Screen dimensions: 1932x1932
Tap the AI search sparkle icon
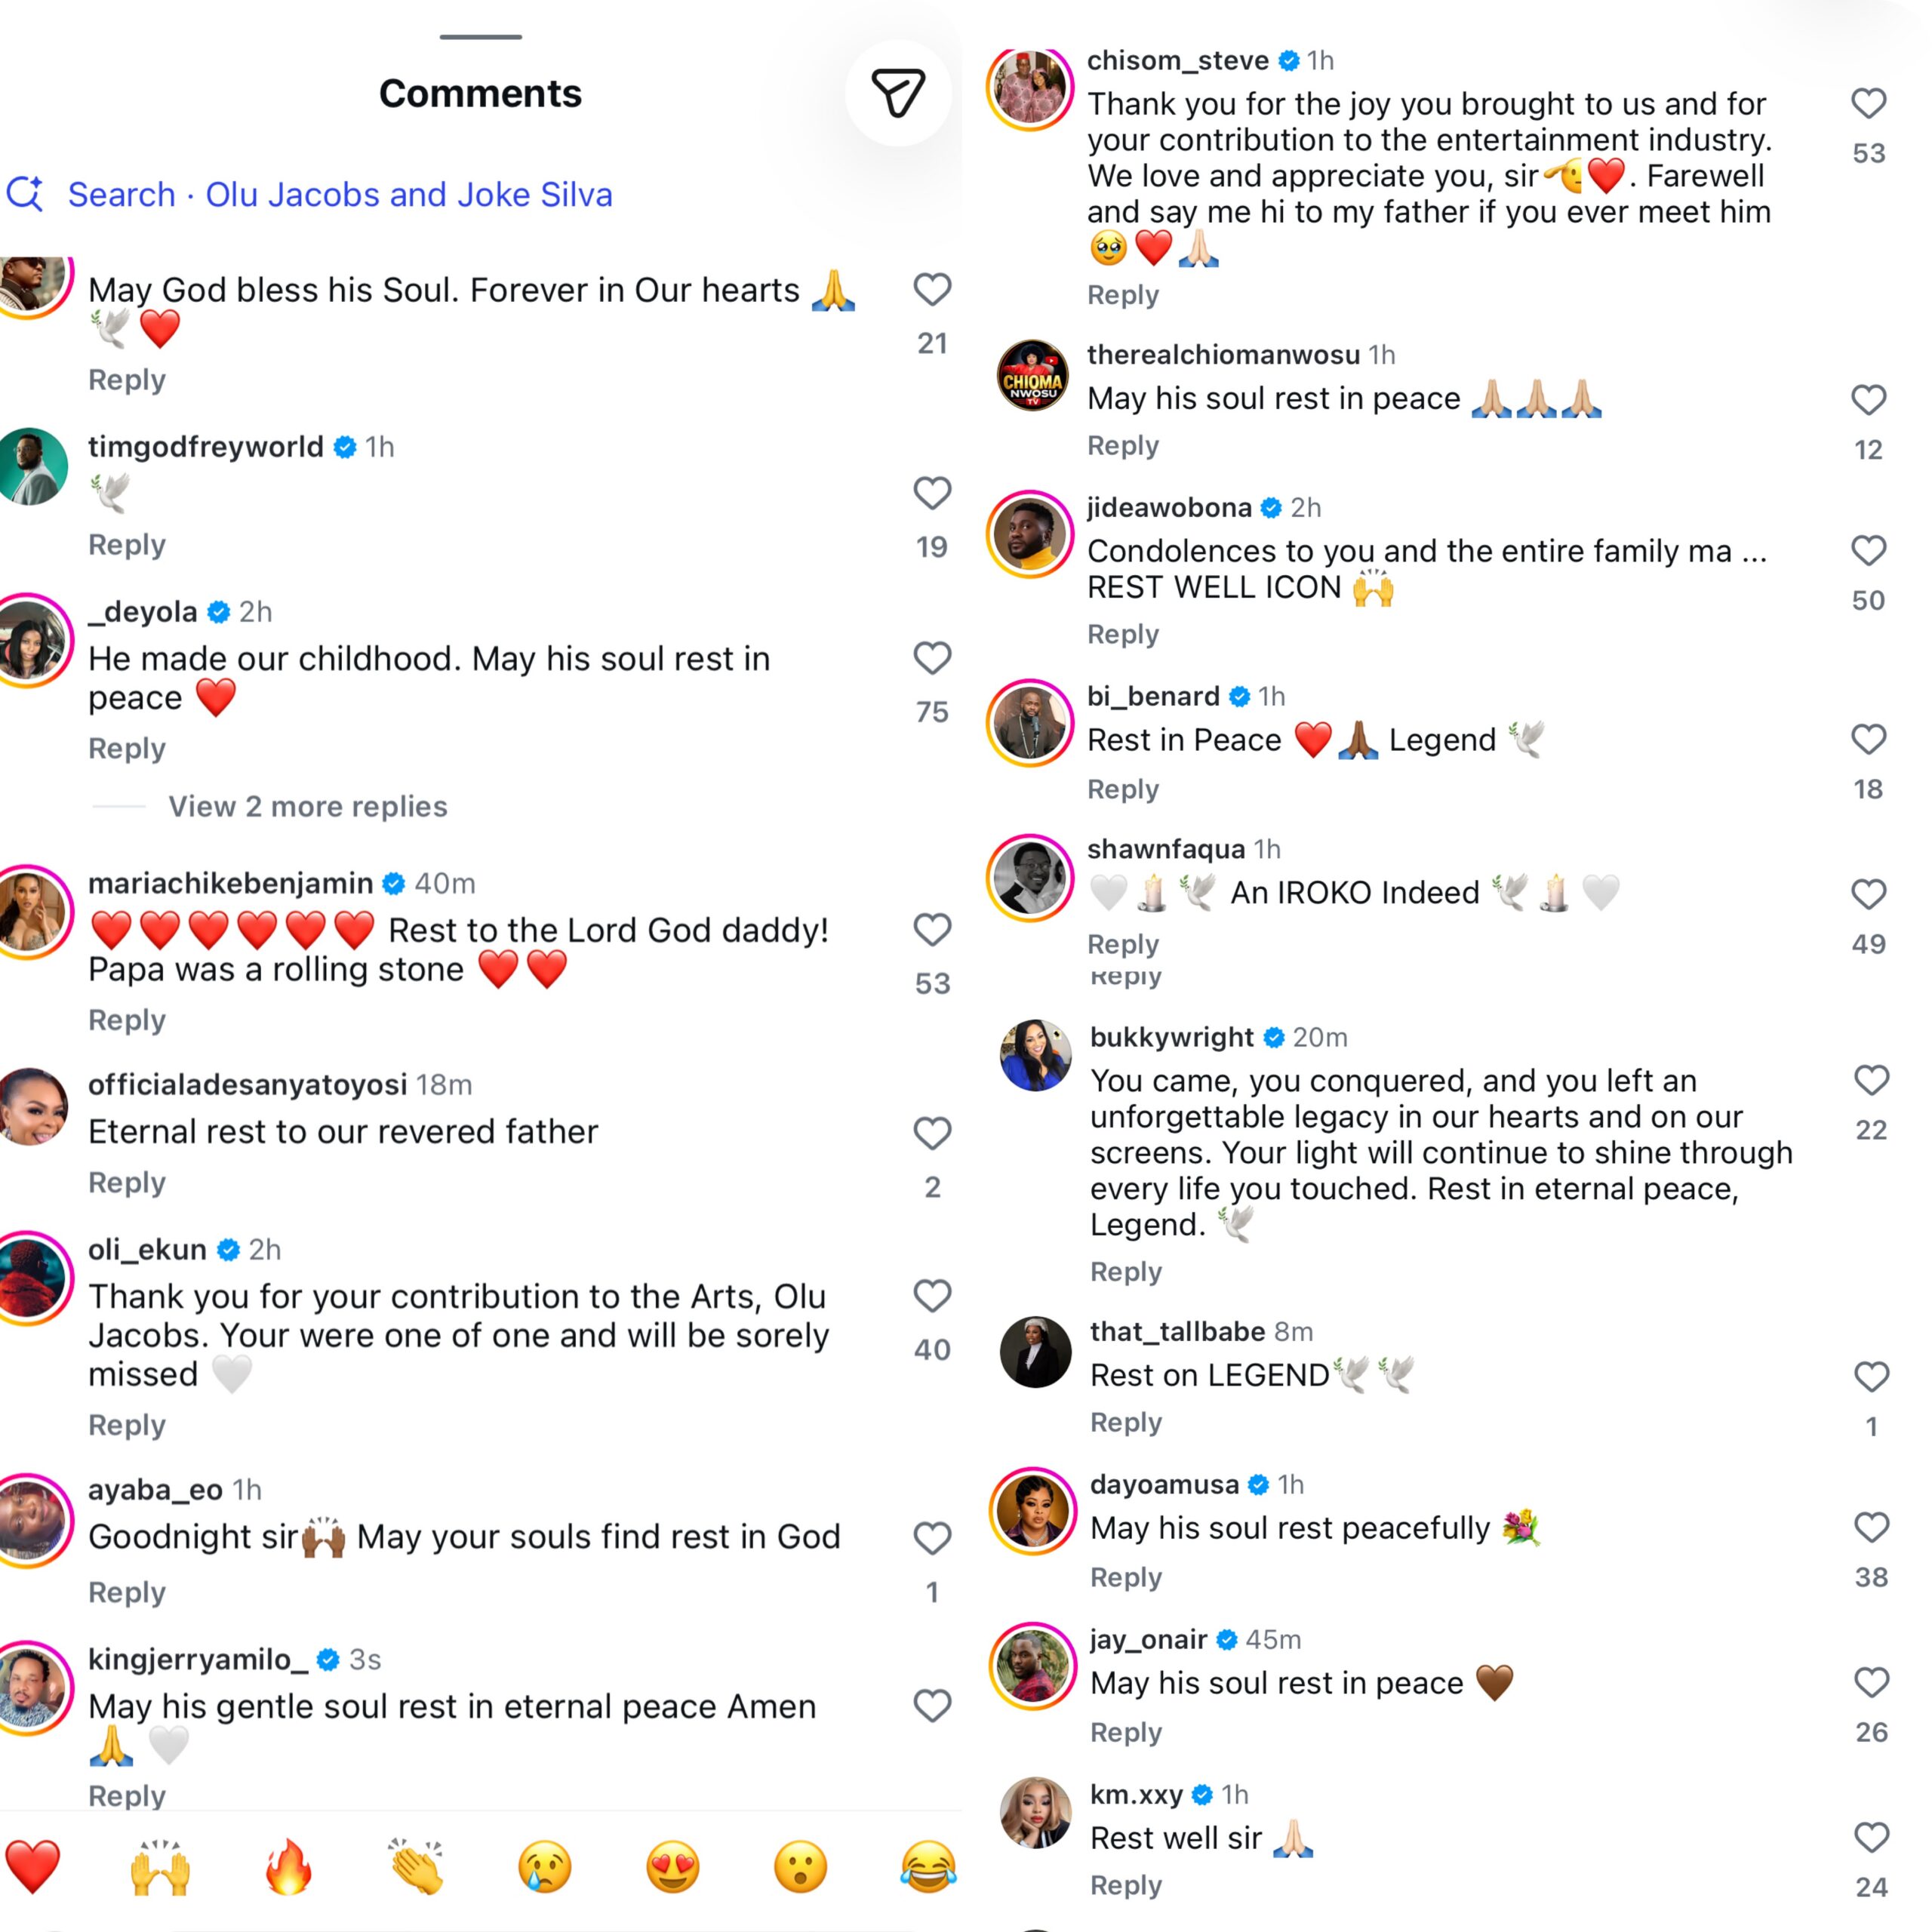coord(25,193)
